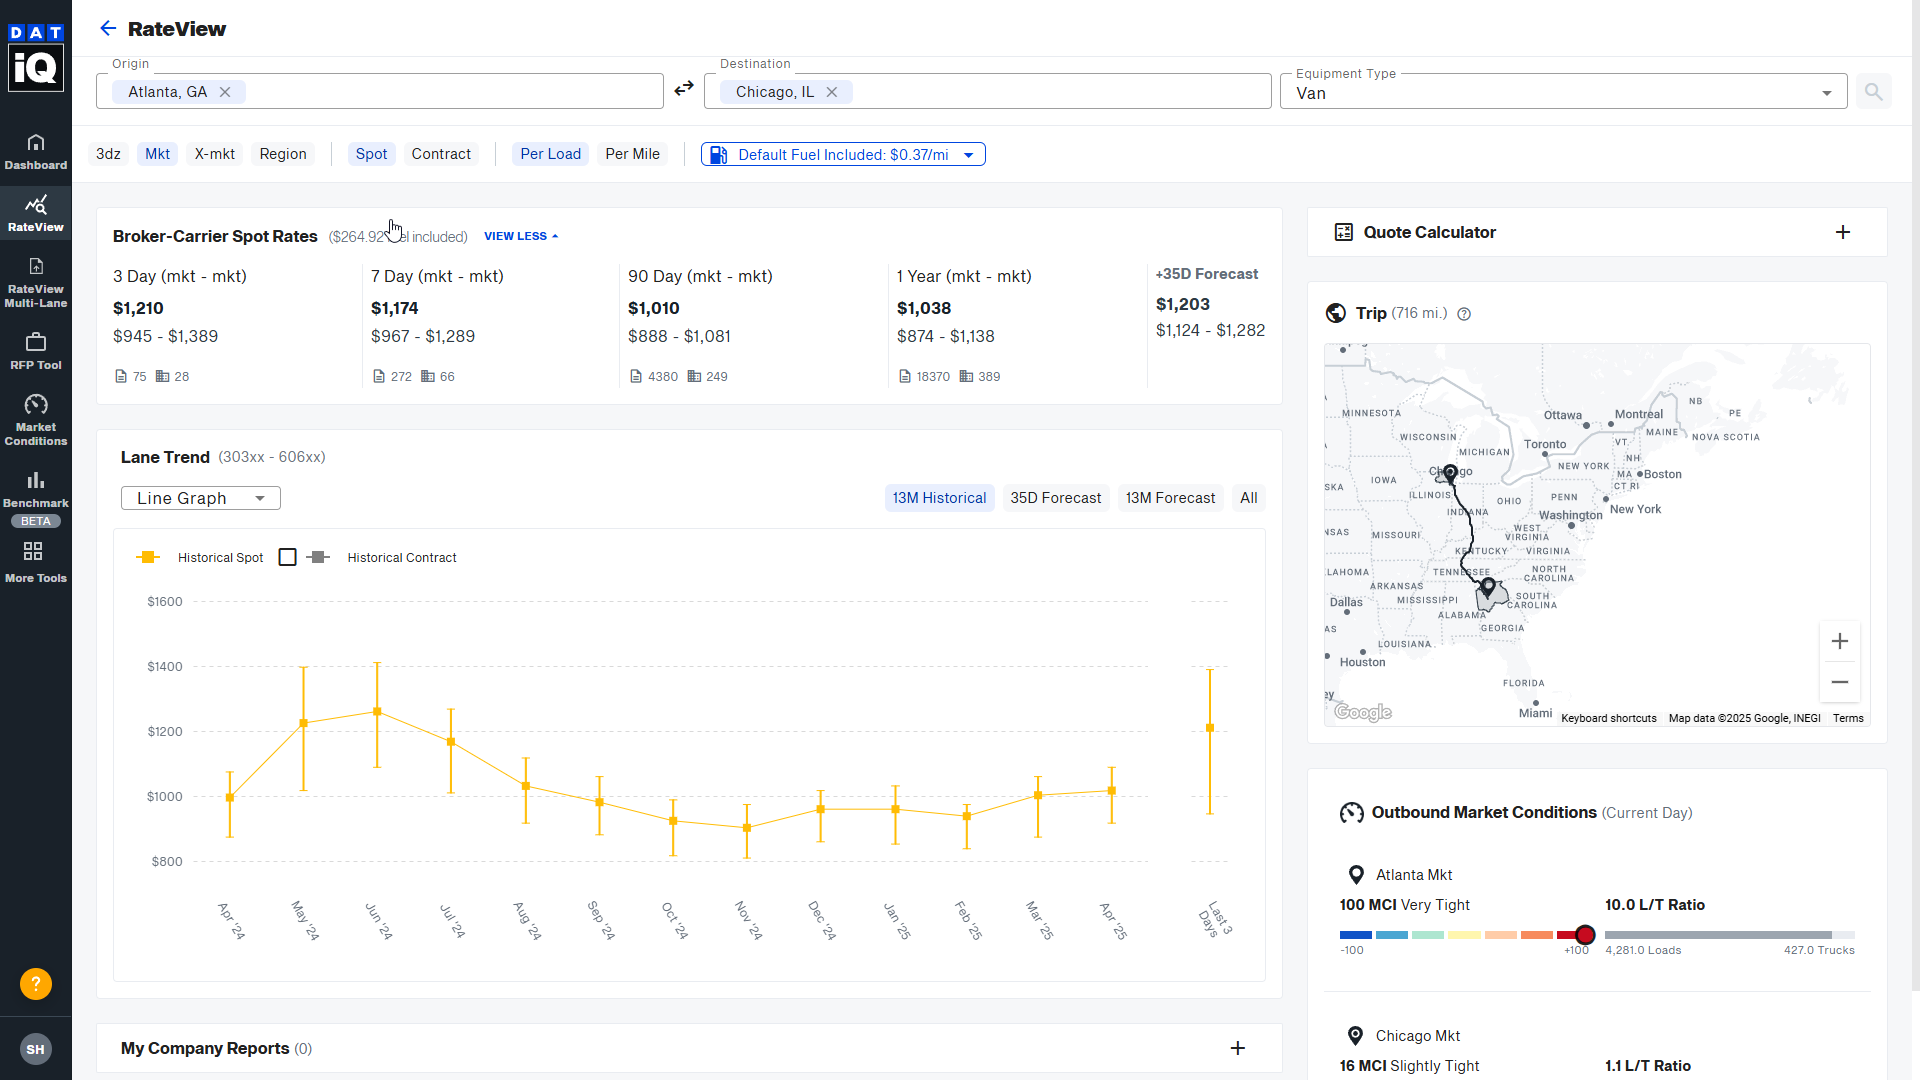1920x1080 pixels.
Task: Open the Line Graph dropdown
Action: pos(200,498)
